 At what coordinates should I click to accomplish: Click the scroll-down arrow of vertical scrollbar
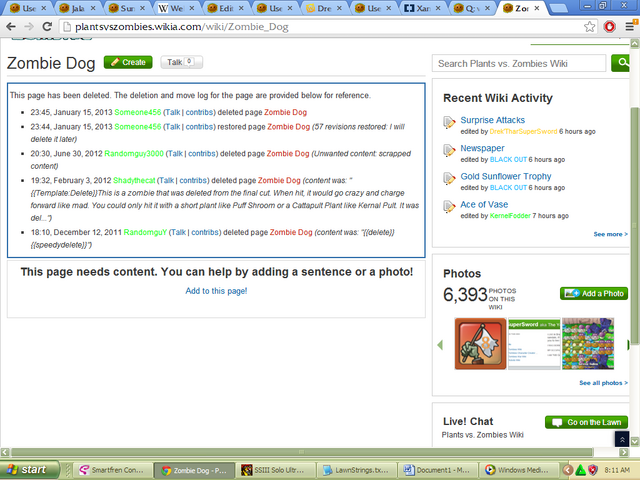(635, 441)
